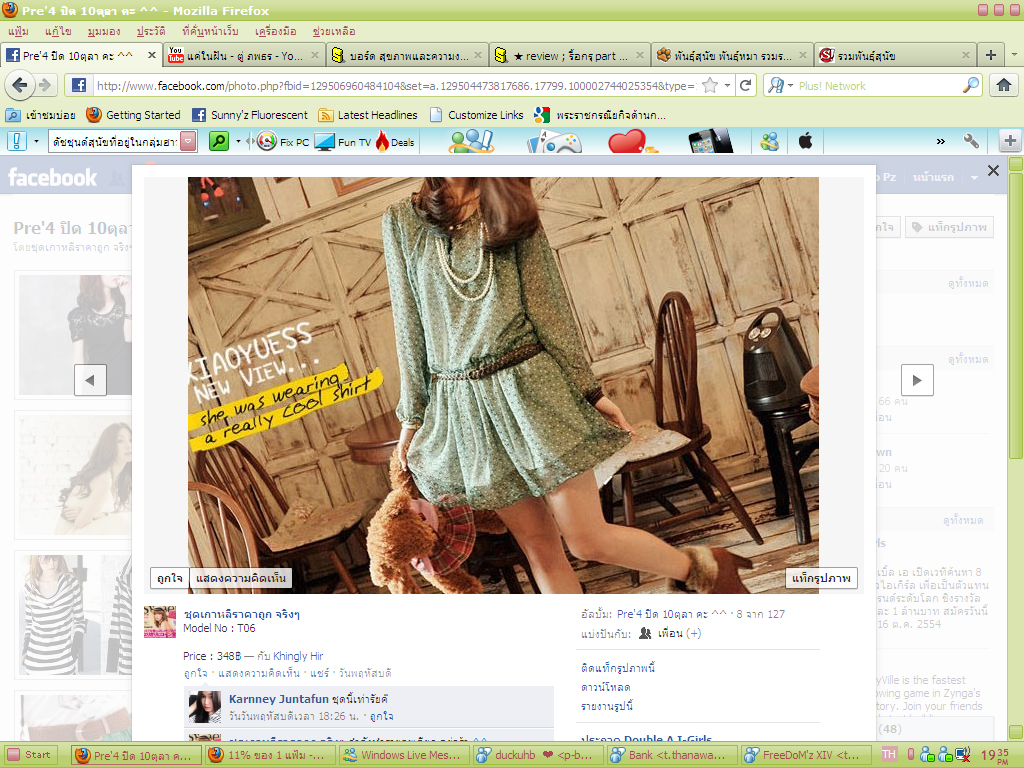Open the 11% download progress taskbar item
The width and height of the screenshot is (1024, 768).
pyautogui.click(x=268, y=755)
